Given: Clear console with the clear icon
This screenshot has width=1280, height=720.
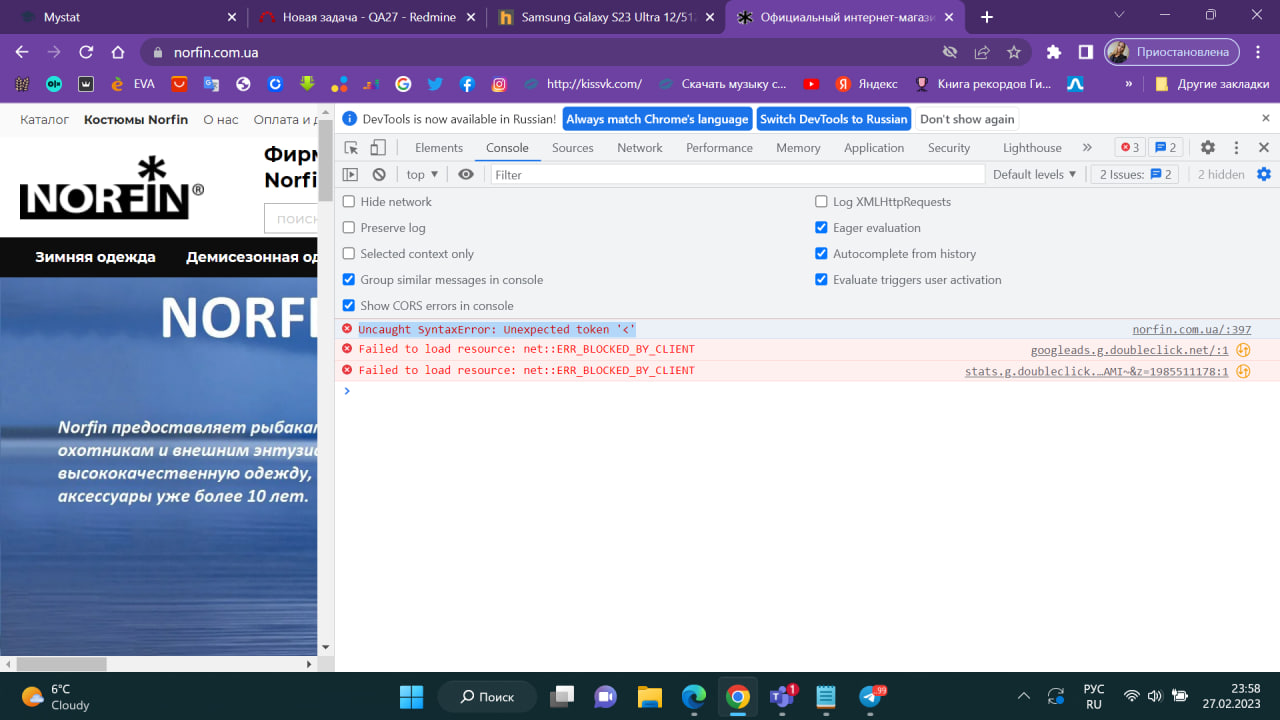Looking at the screenshot, I should 379,175.
